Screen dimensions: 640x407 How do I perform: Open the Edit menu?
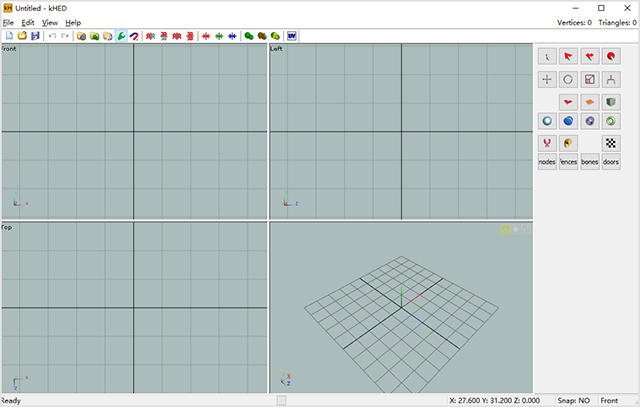coord(28,22)
